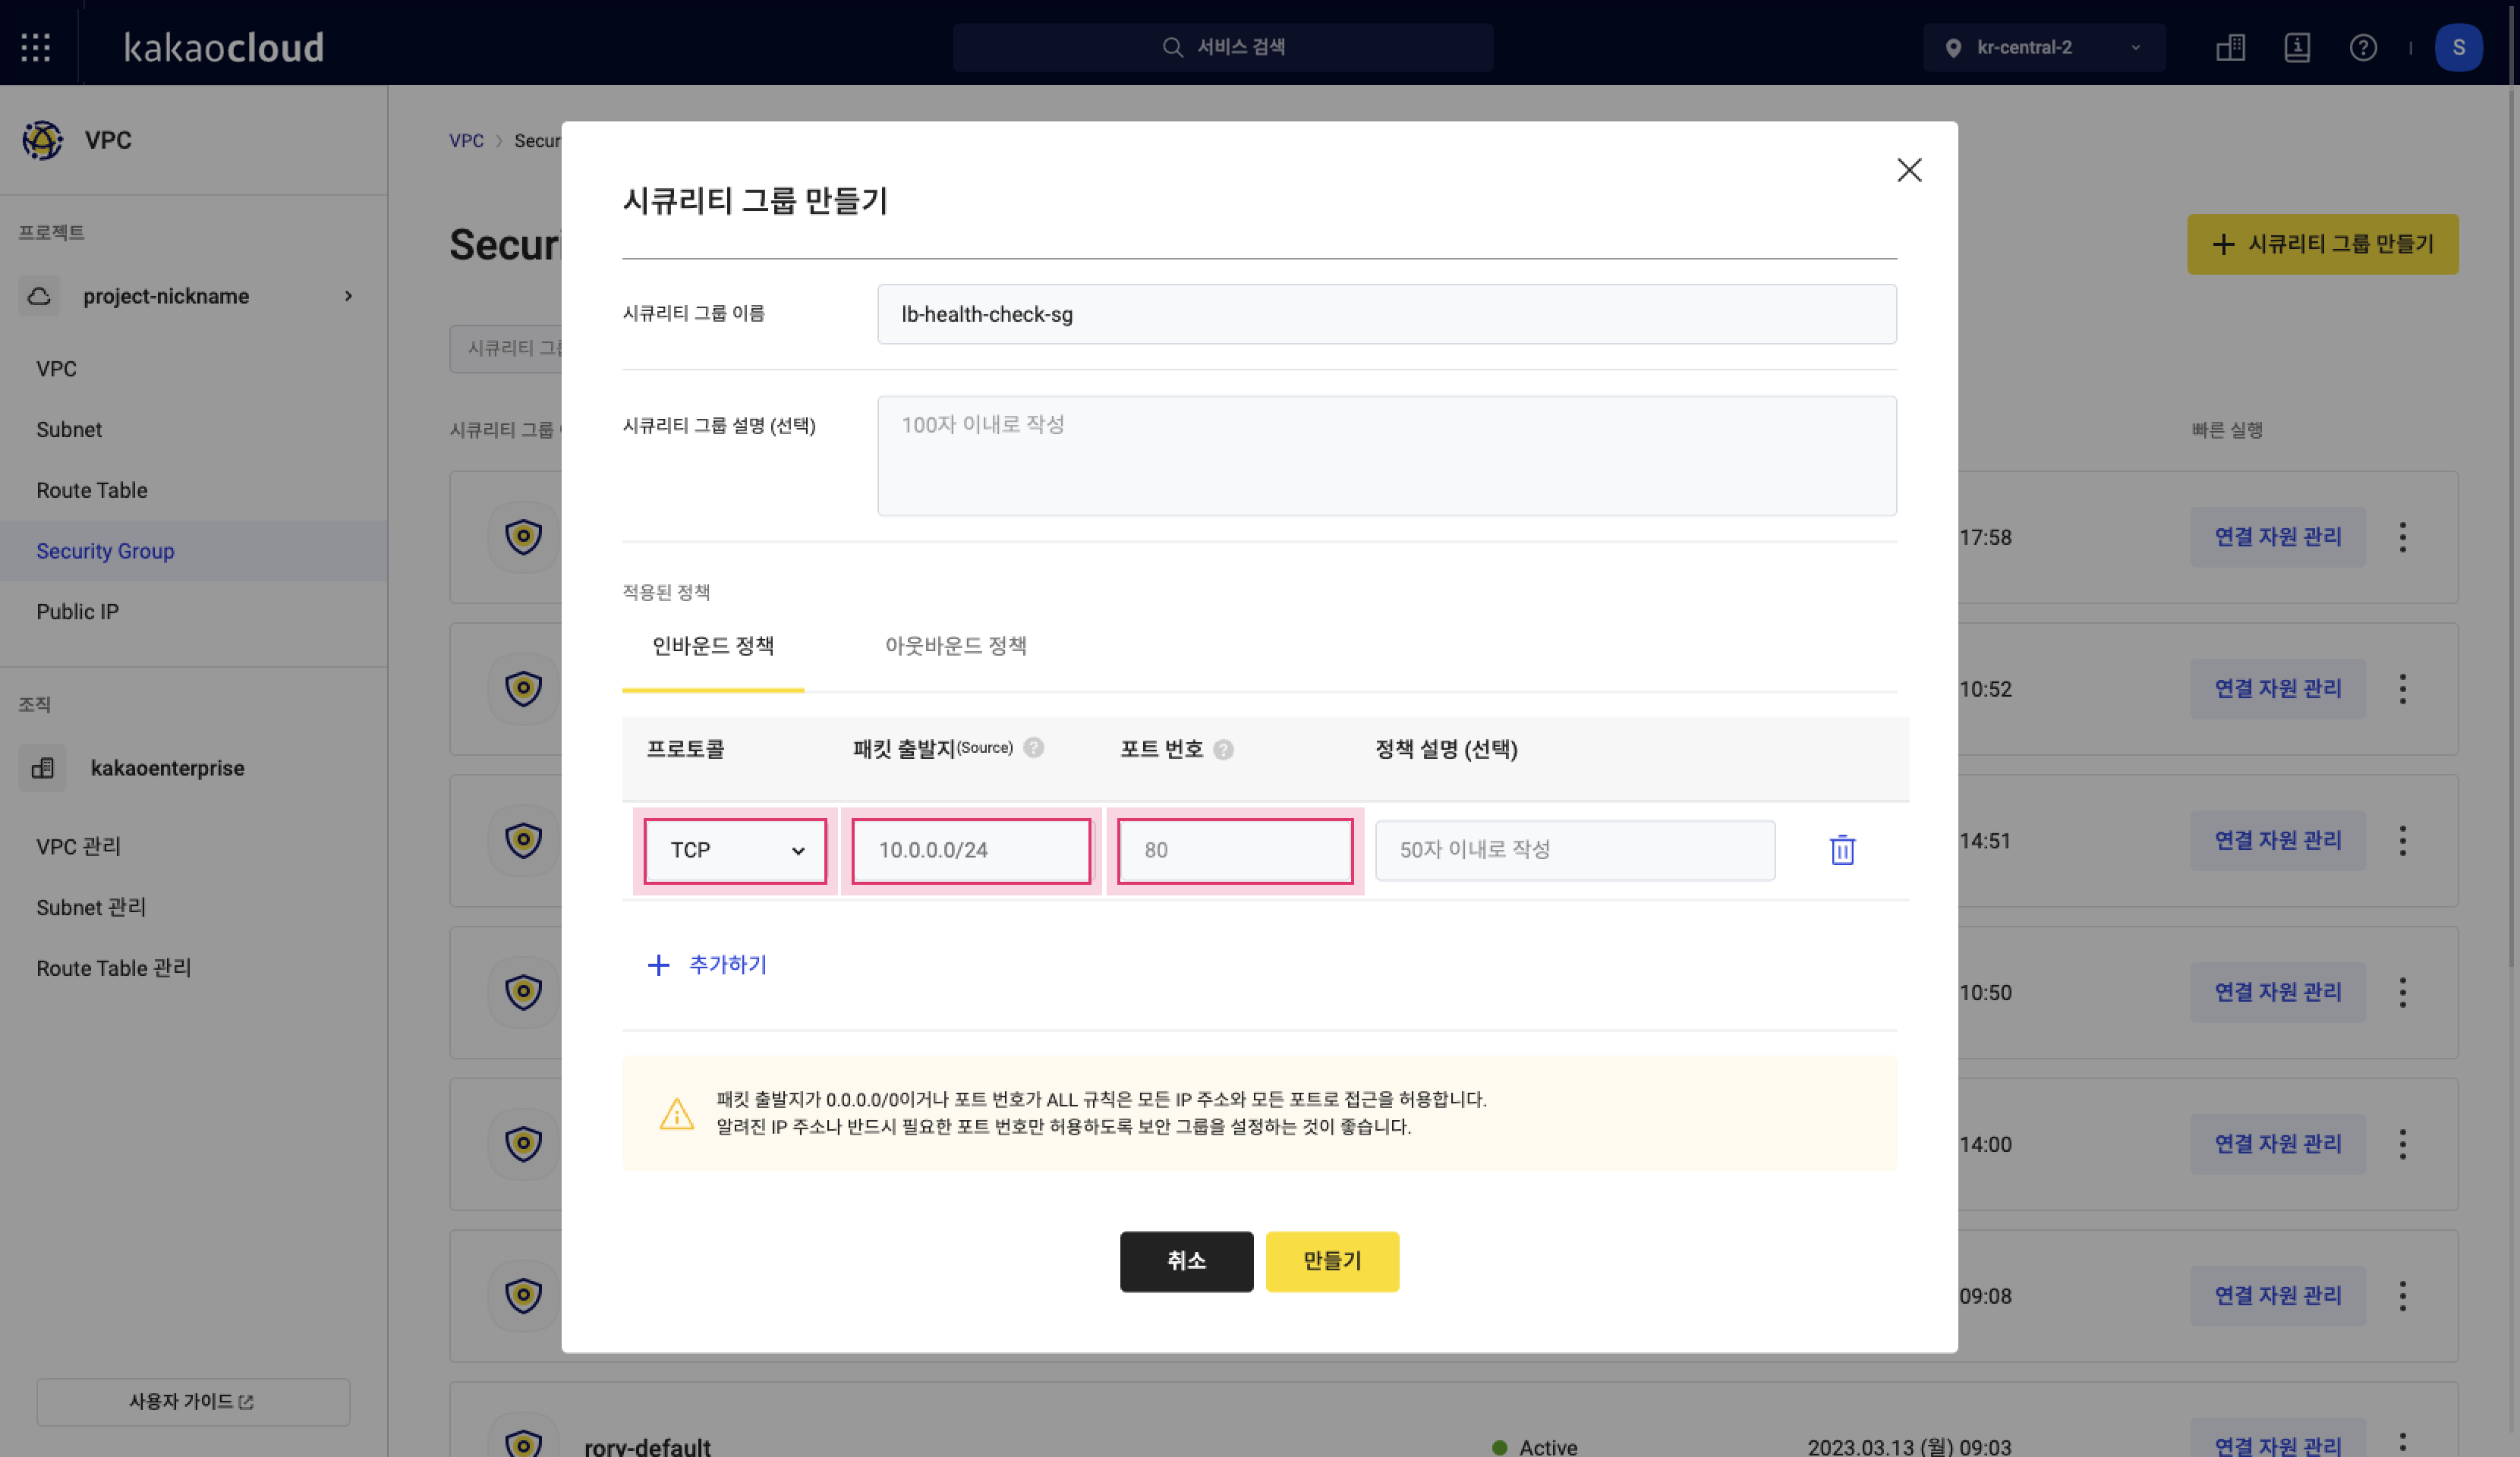Click 연결 자원 관리 in 09:08 row

(2278, 1296)
